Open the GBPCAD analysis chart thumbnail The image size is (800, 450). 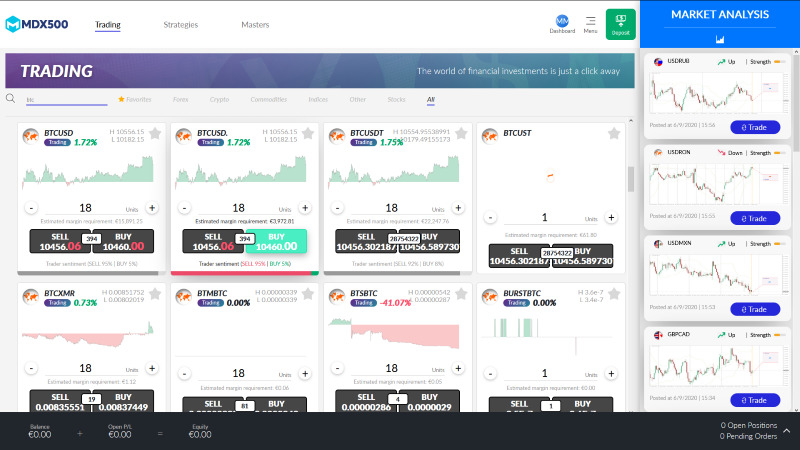point(718,366)
